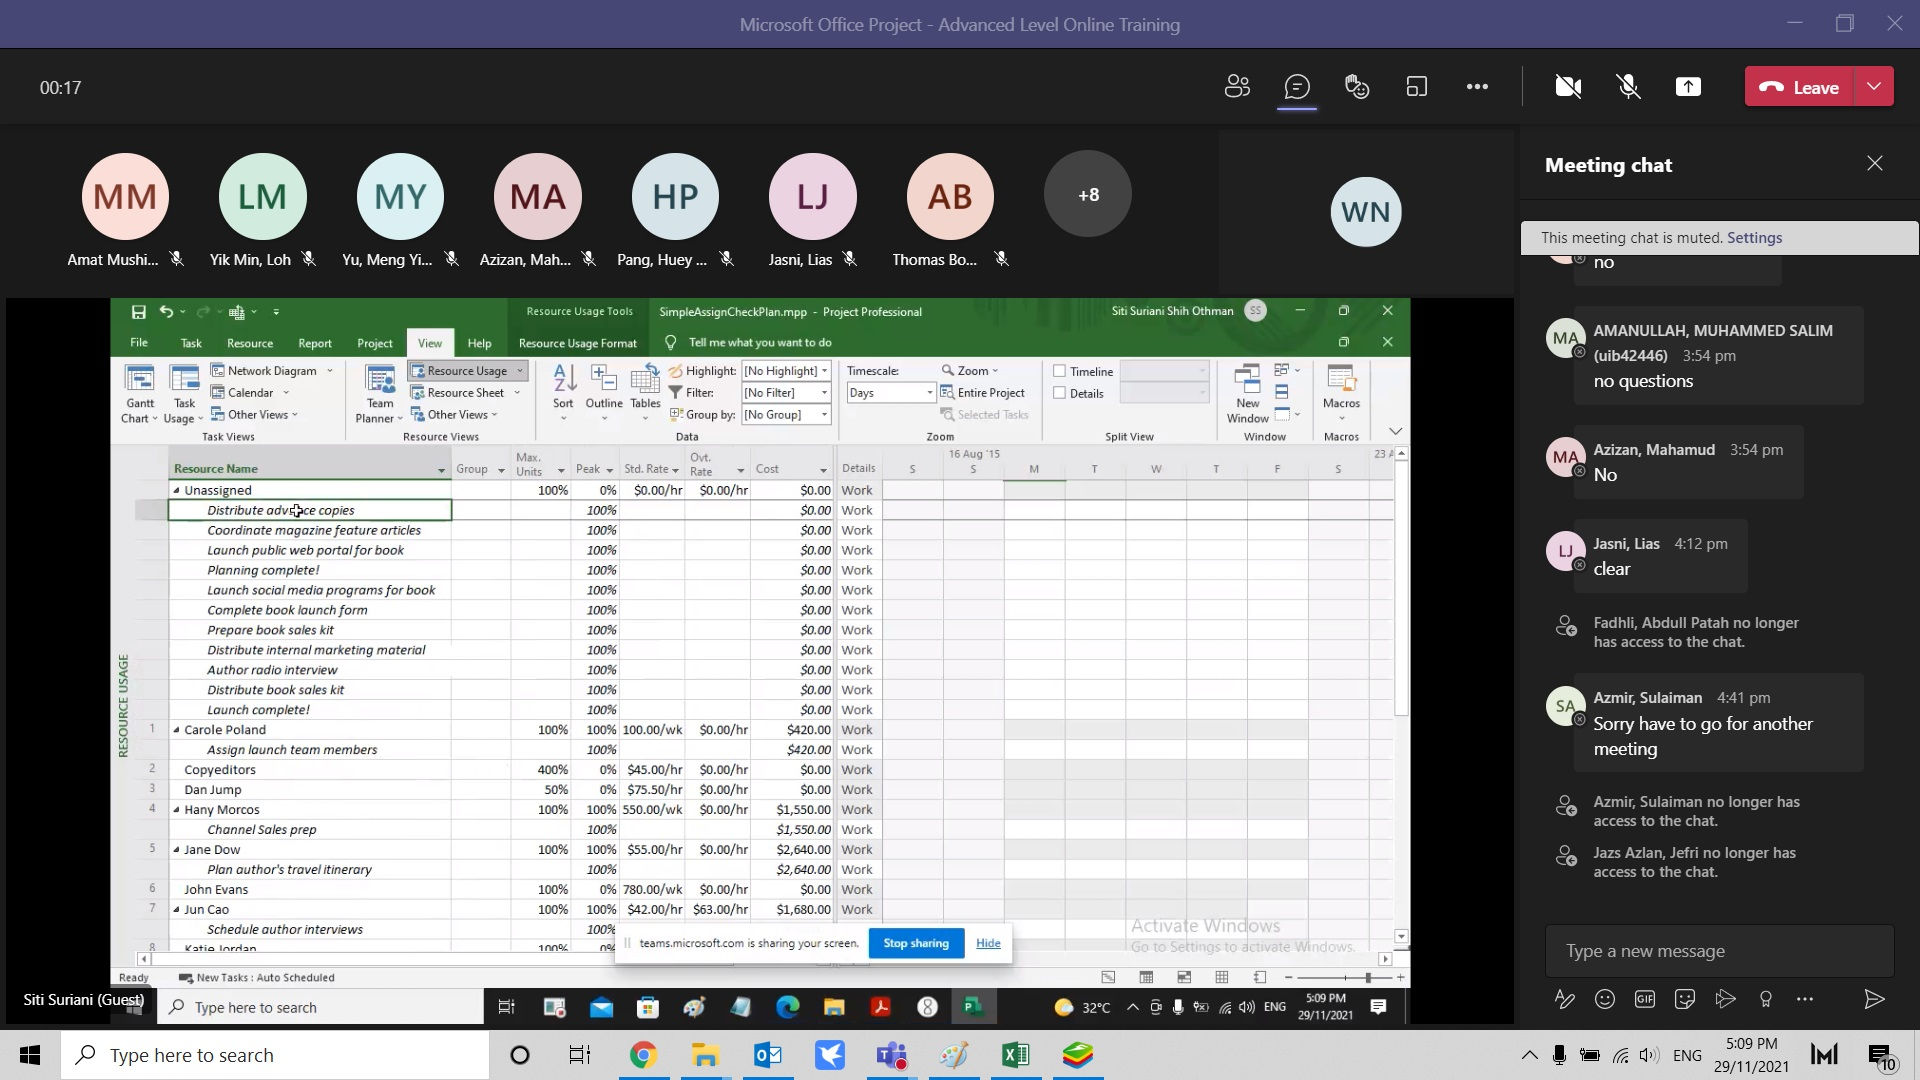Open the share content tray
Viewport: 1920px width, 1080px height.
(x=1688, y=87)
